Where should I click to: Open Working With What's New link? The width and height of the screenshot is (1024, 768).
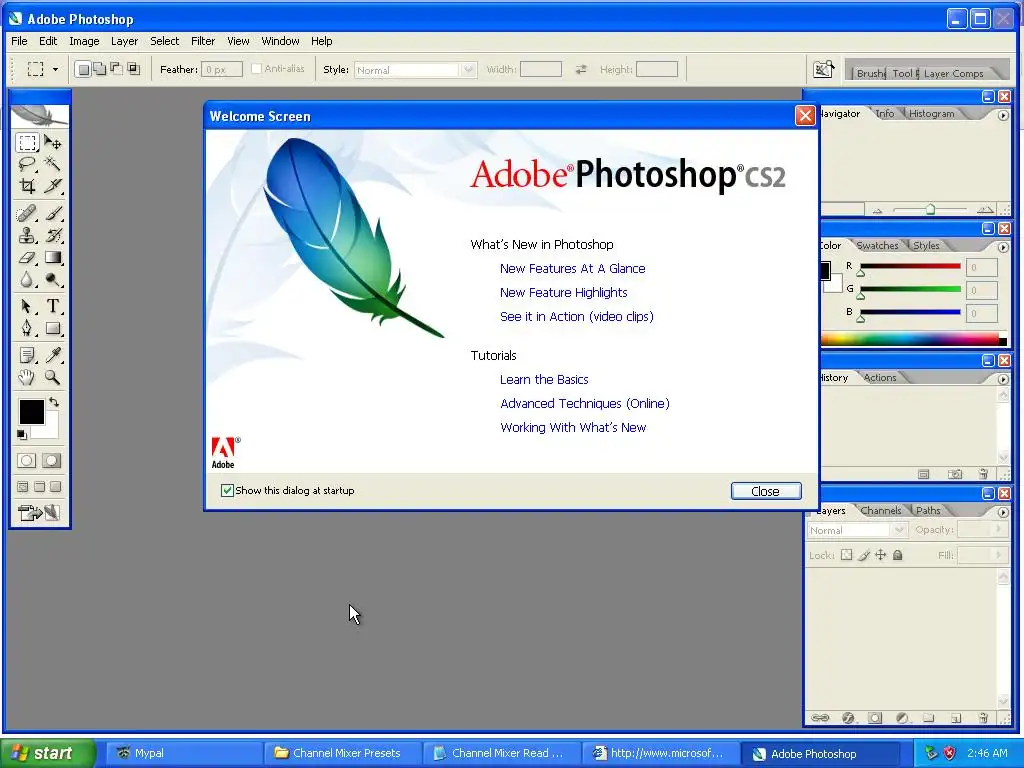tap(573, 428)
